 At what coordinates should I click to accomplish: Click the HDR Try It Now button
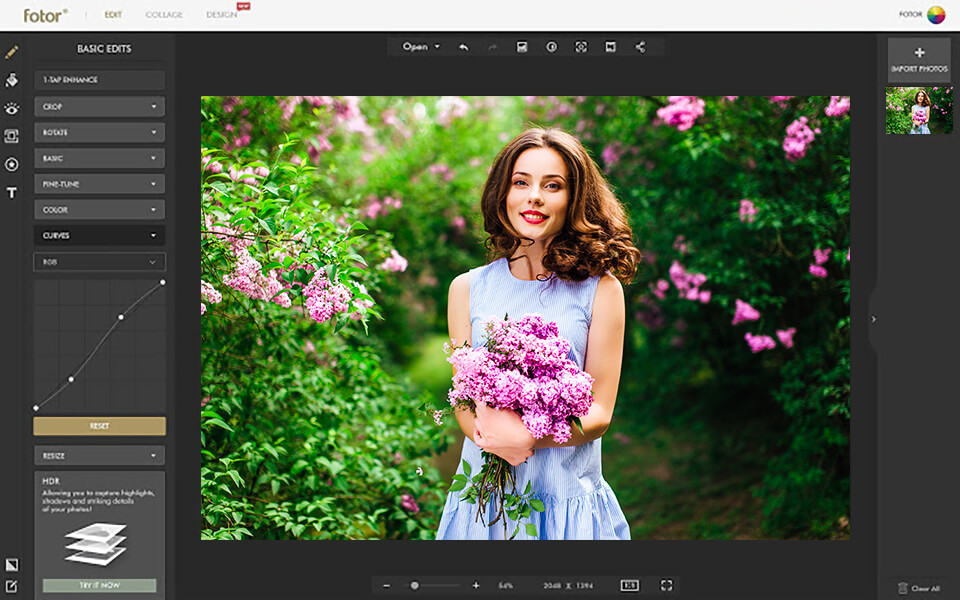(99, 585)
